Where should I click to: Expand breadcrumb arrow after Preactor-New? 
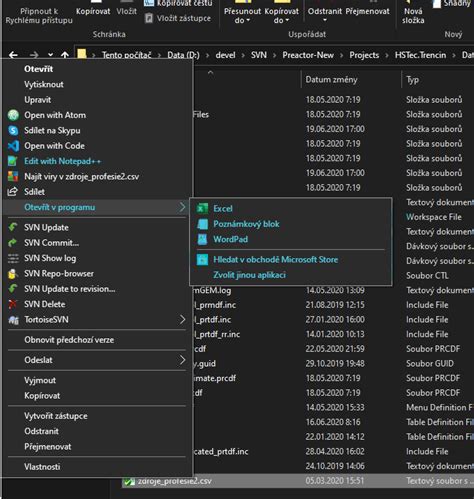(341, 55)
